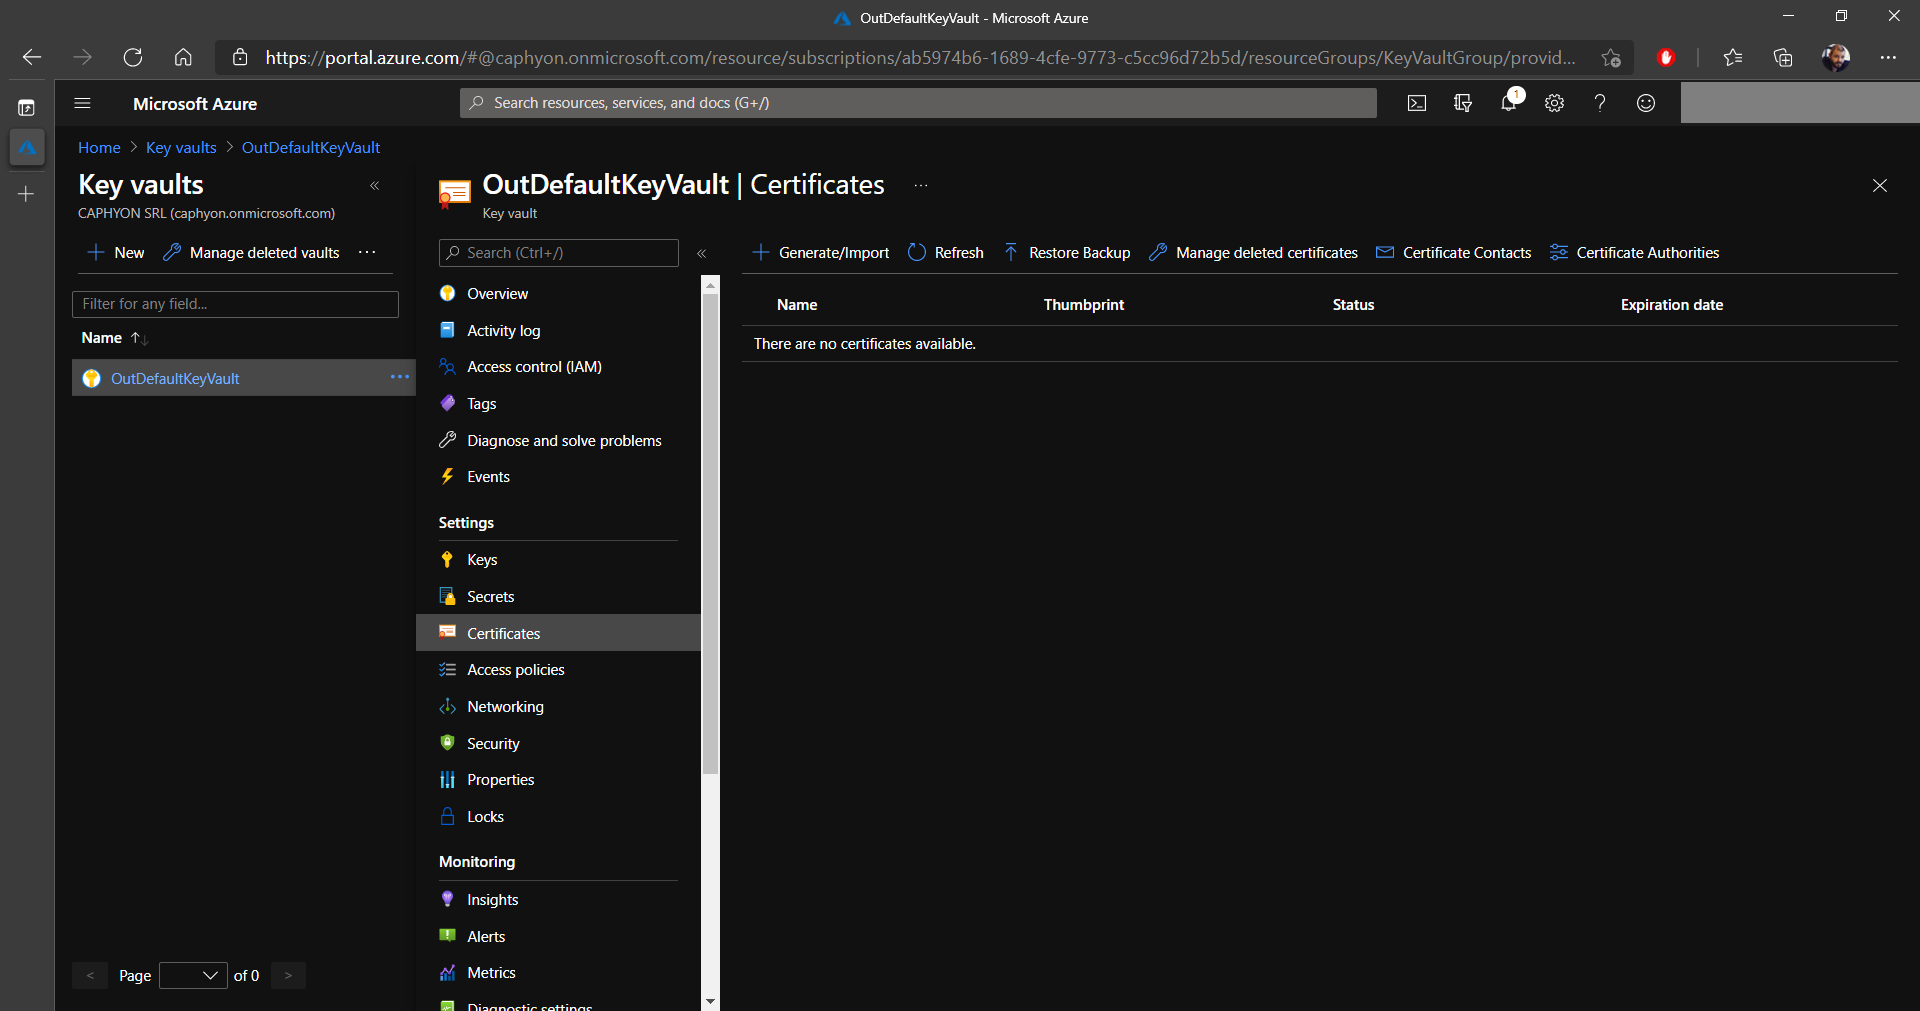
Task: Open more options next to Certificates title
Action: pyautogui.click(x=921, y=186)
